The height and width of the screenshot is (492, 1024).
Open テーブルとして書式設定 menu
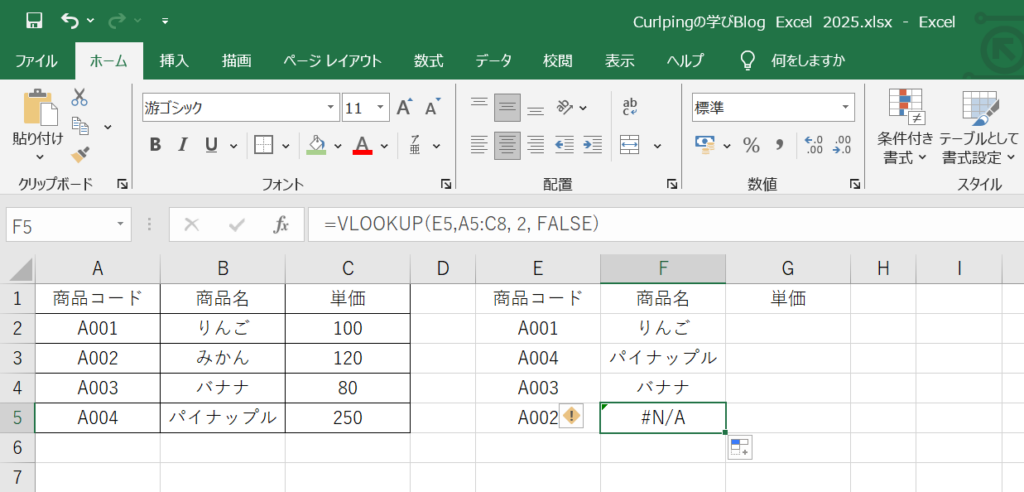(978, 127)
